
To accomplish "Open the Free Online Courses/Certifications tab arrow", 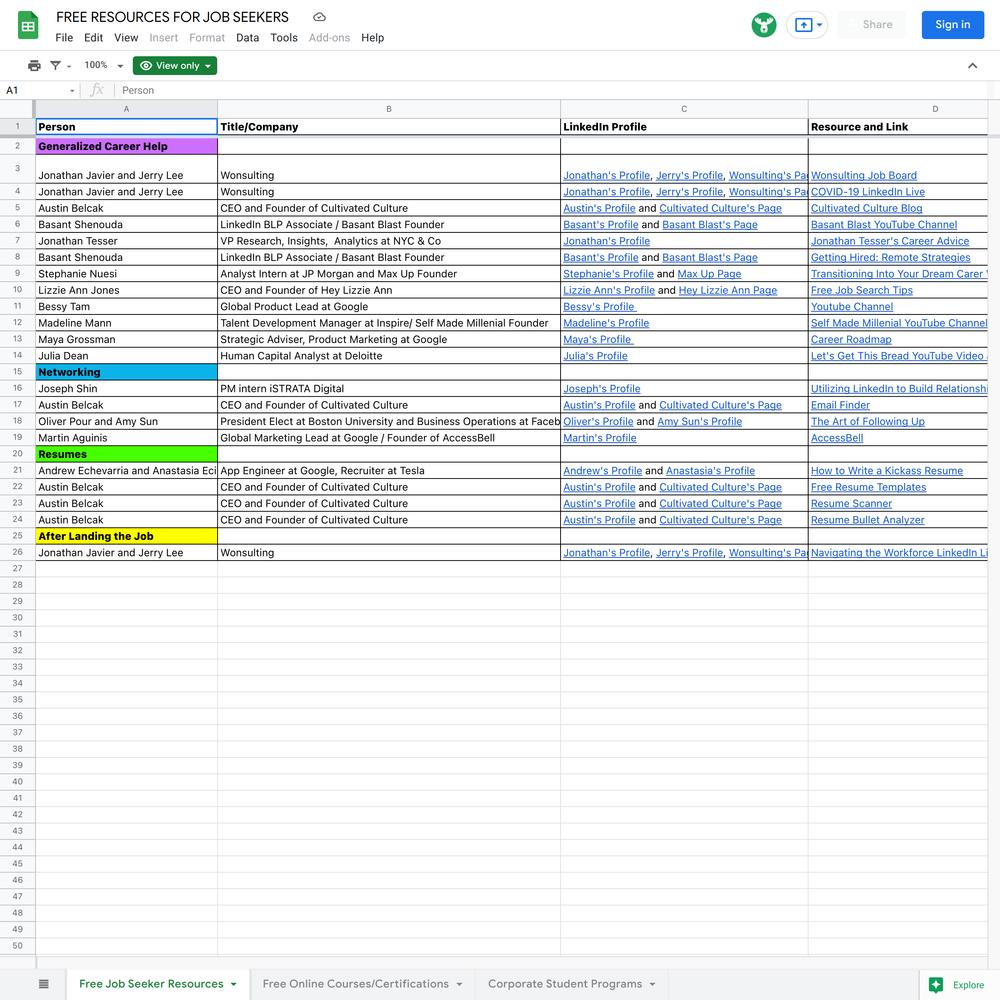I will tap(459, 984).
